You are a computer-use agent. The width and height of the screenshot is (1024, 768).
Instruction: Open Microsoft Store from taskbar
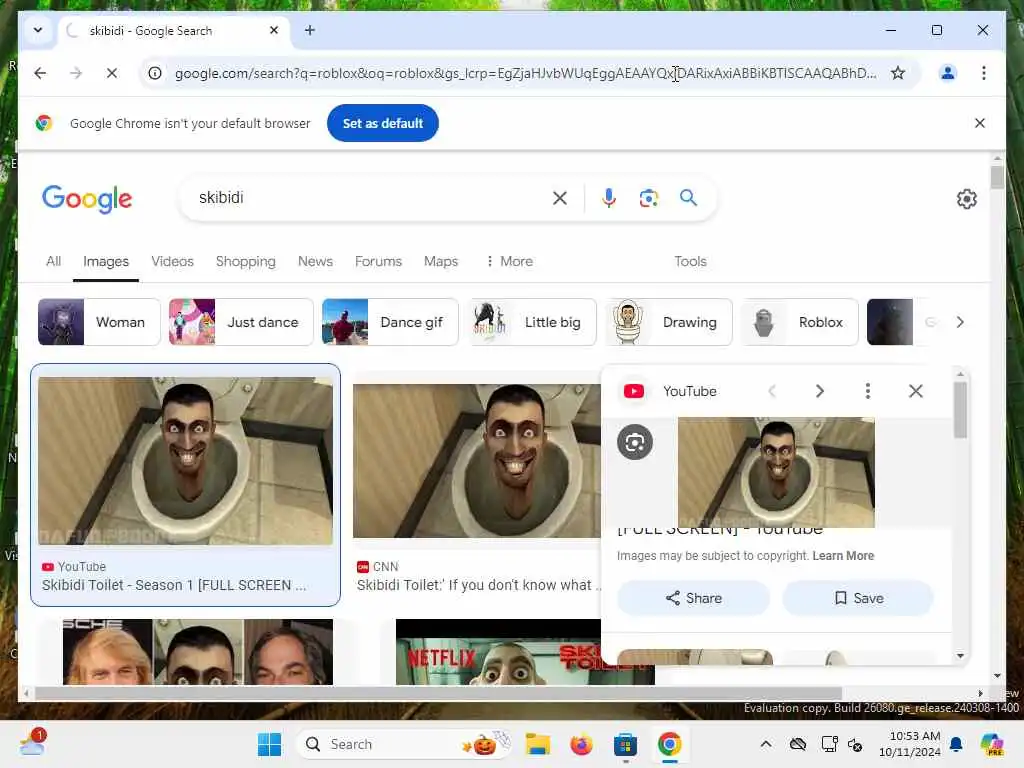625,744
